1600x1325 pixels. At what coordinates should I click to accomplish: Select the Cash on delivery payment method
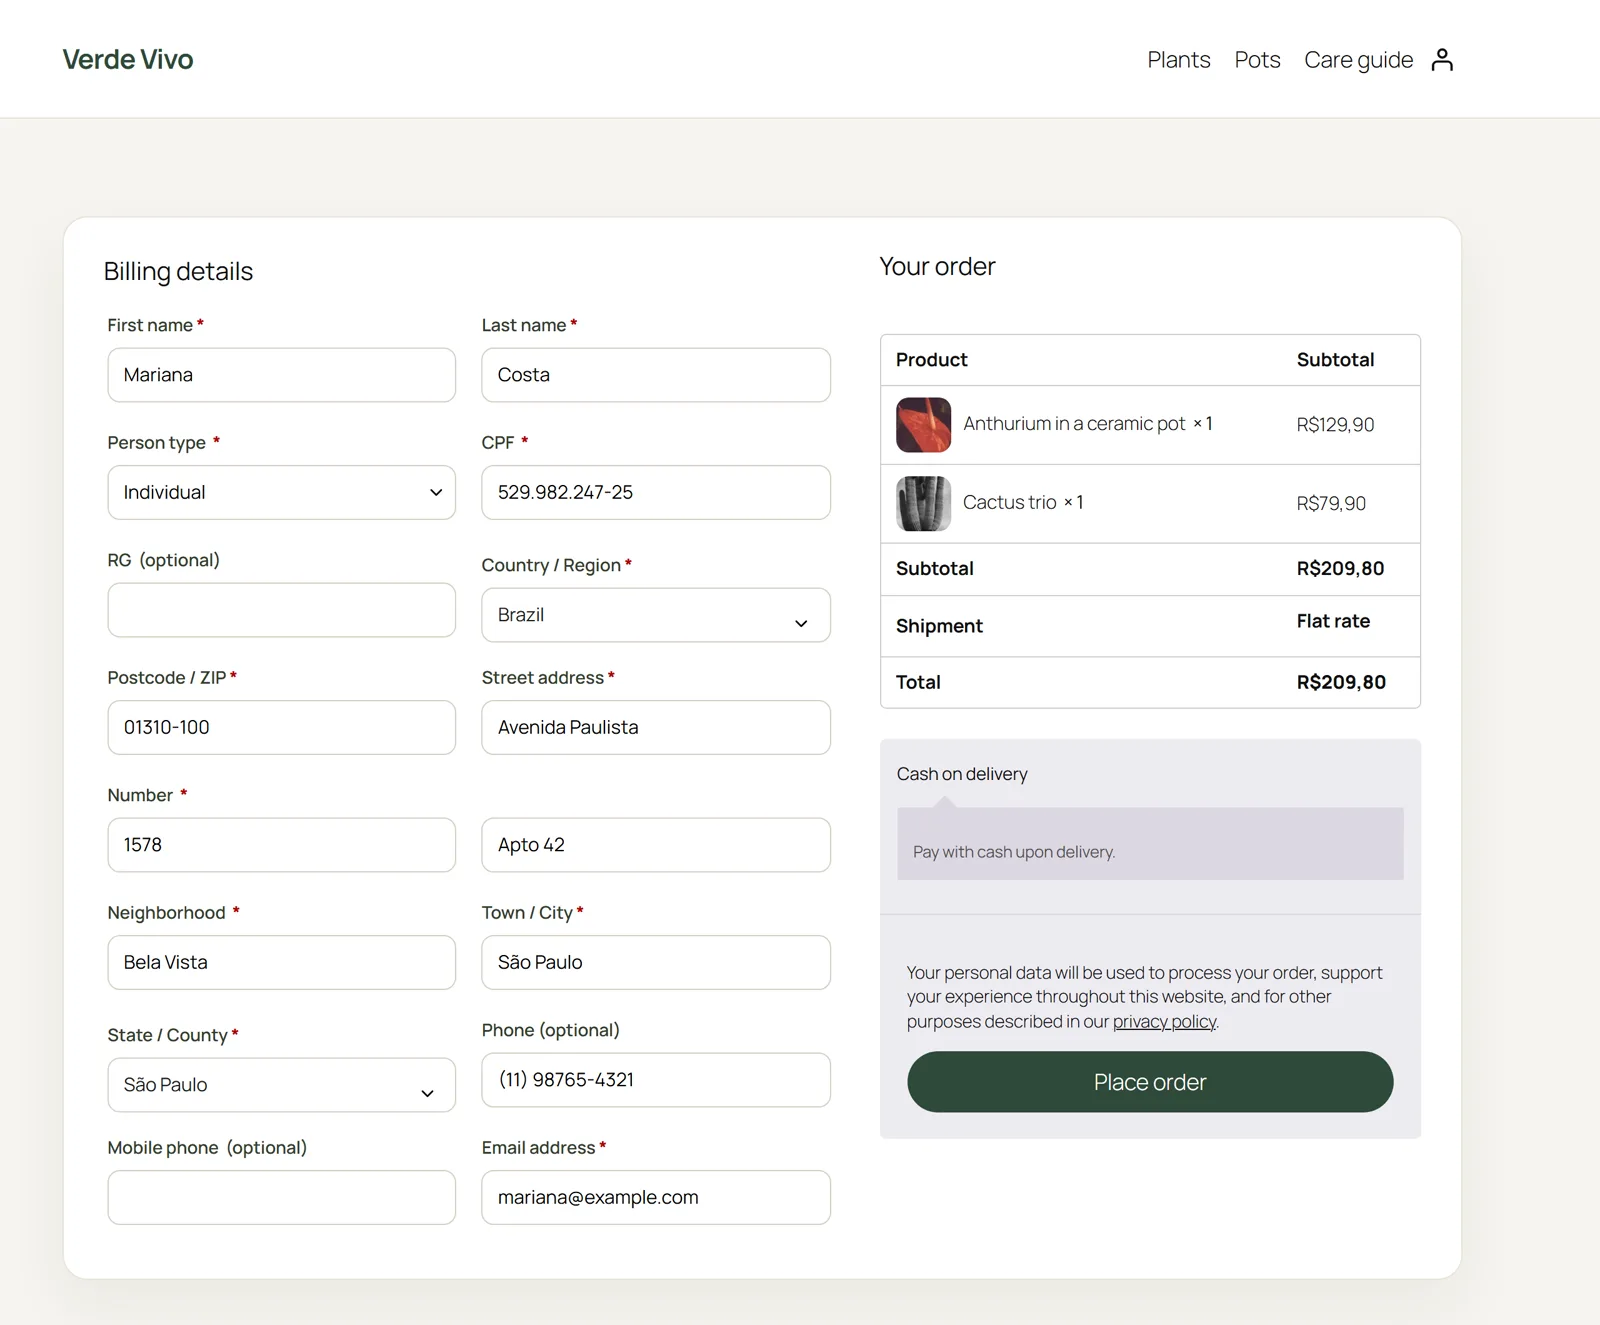point(962,774)
